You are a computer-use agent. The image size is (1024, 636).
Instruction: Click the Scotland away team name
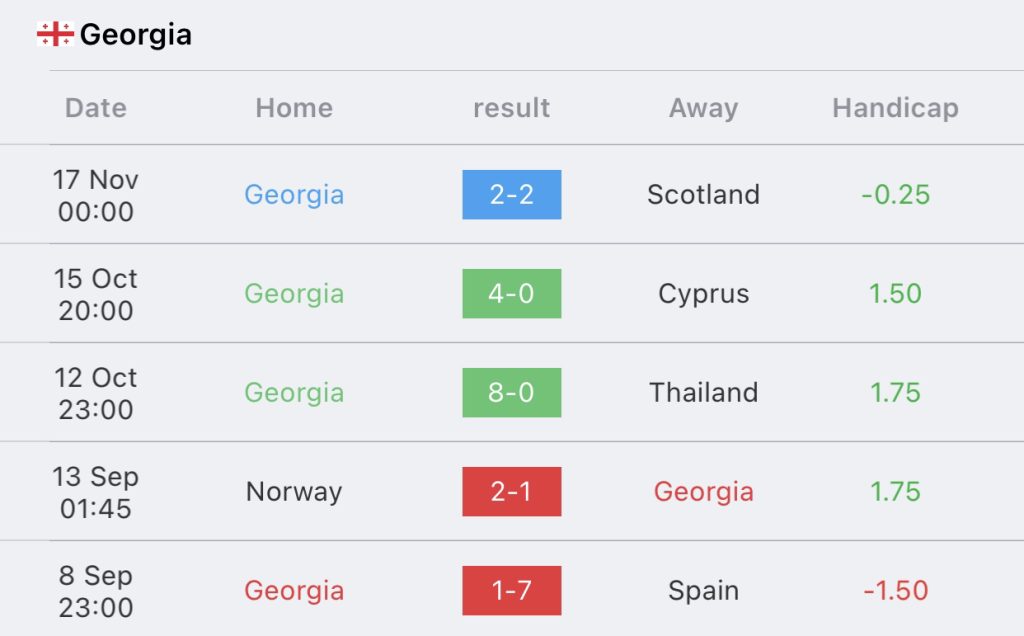pos(703,195)
